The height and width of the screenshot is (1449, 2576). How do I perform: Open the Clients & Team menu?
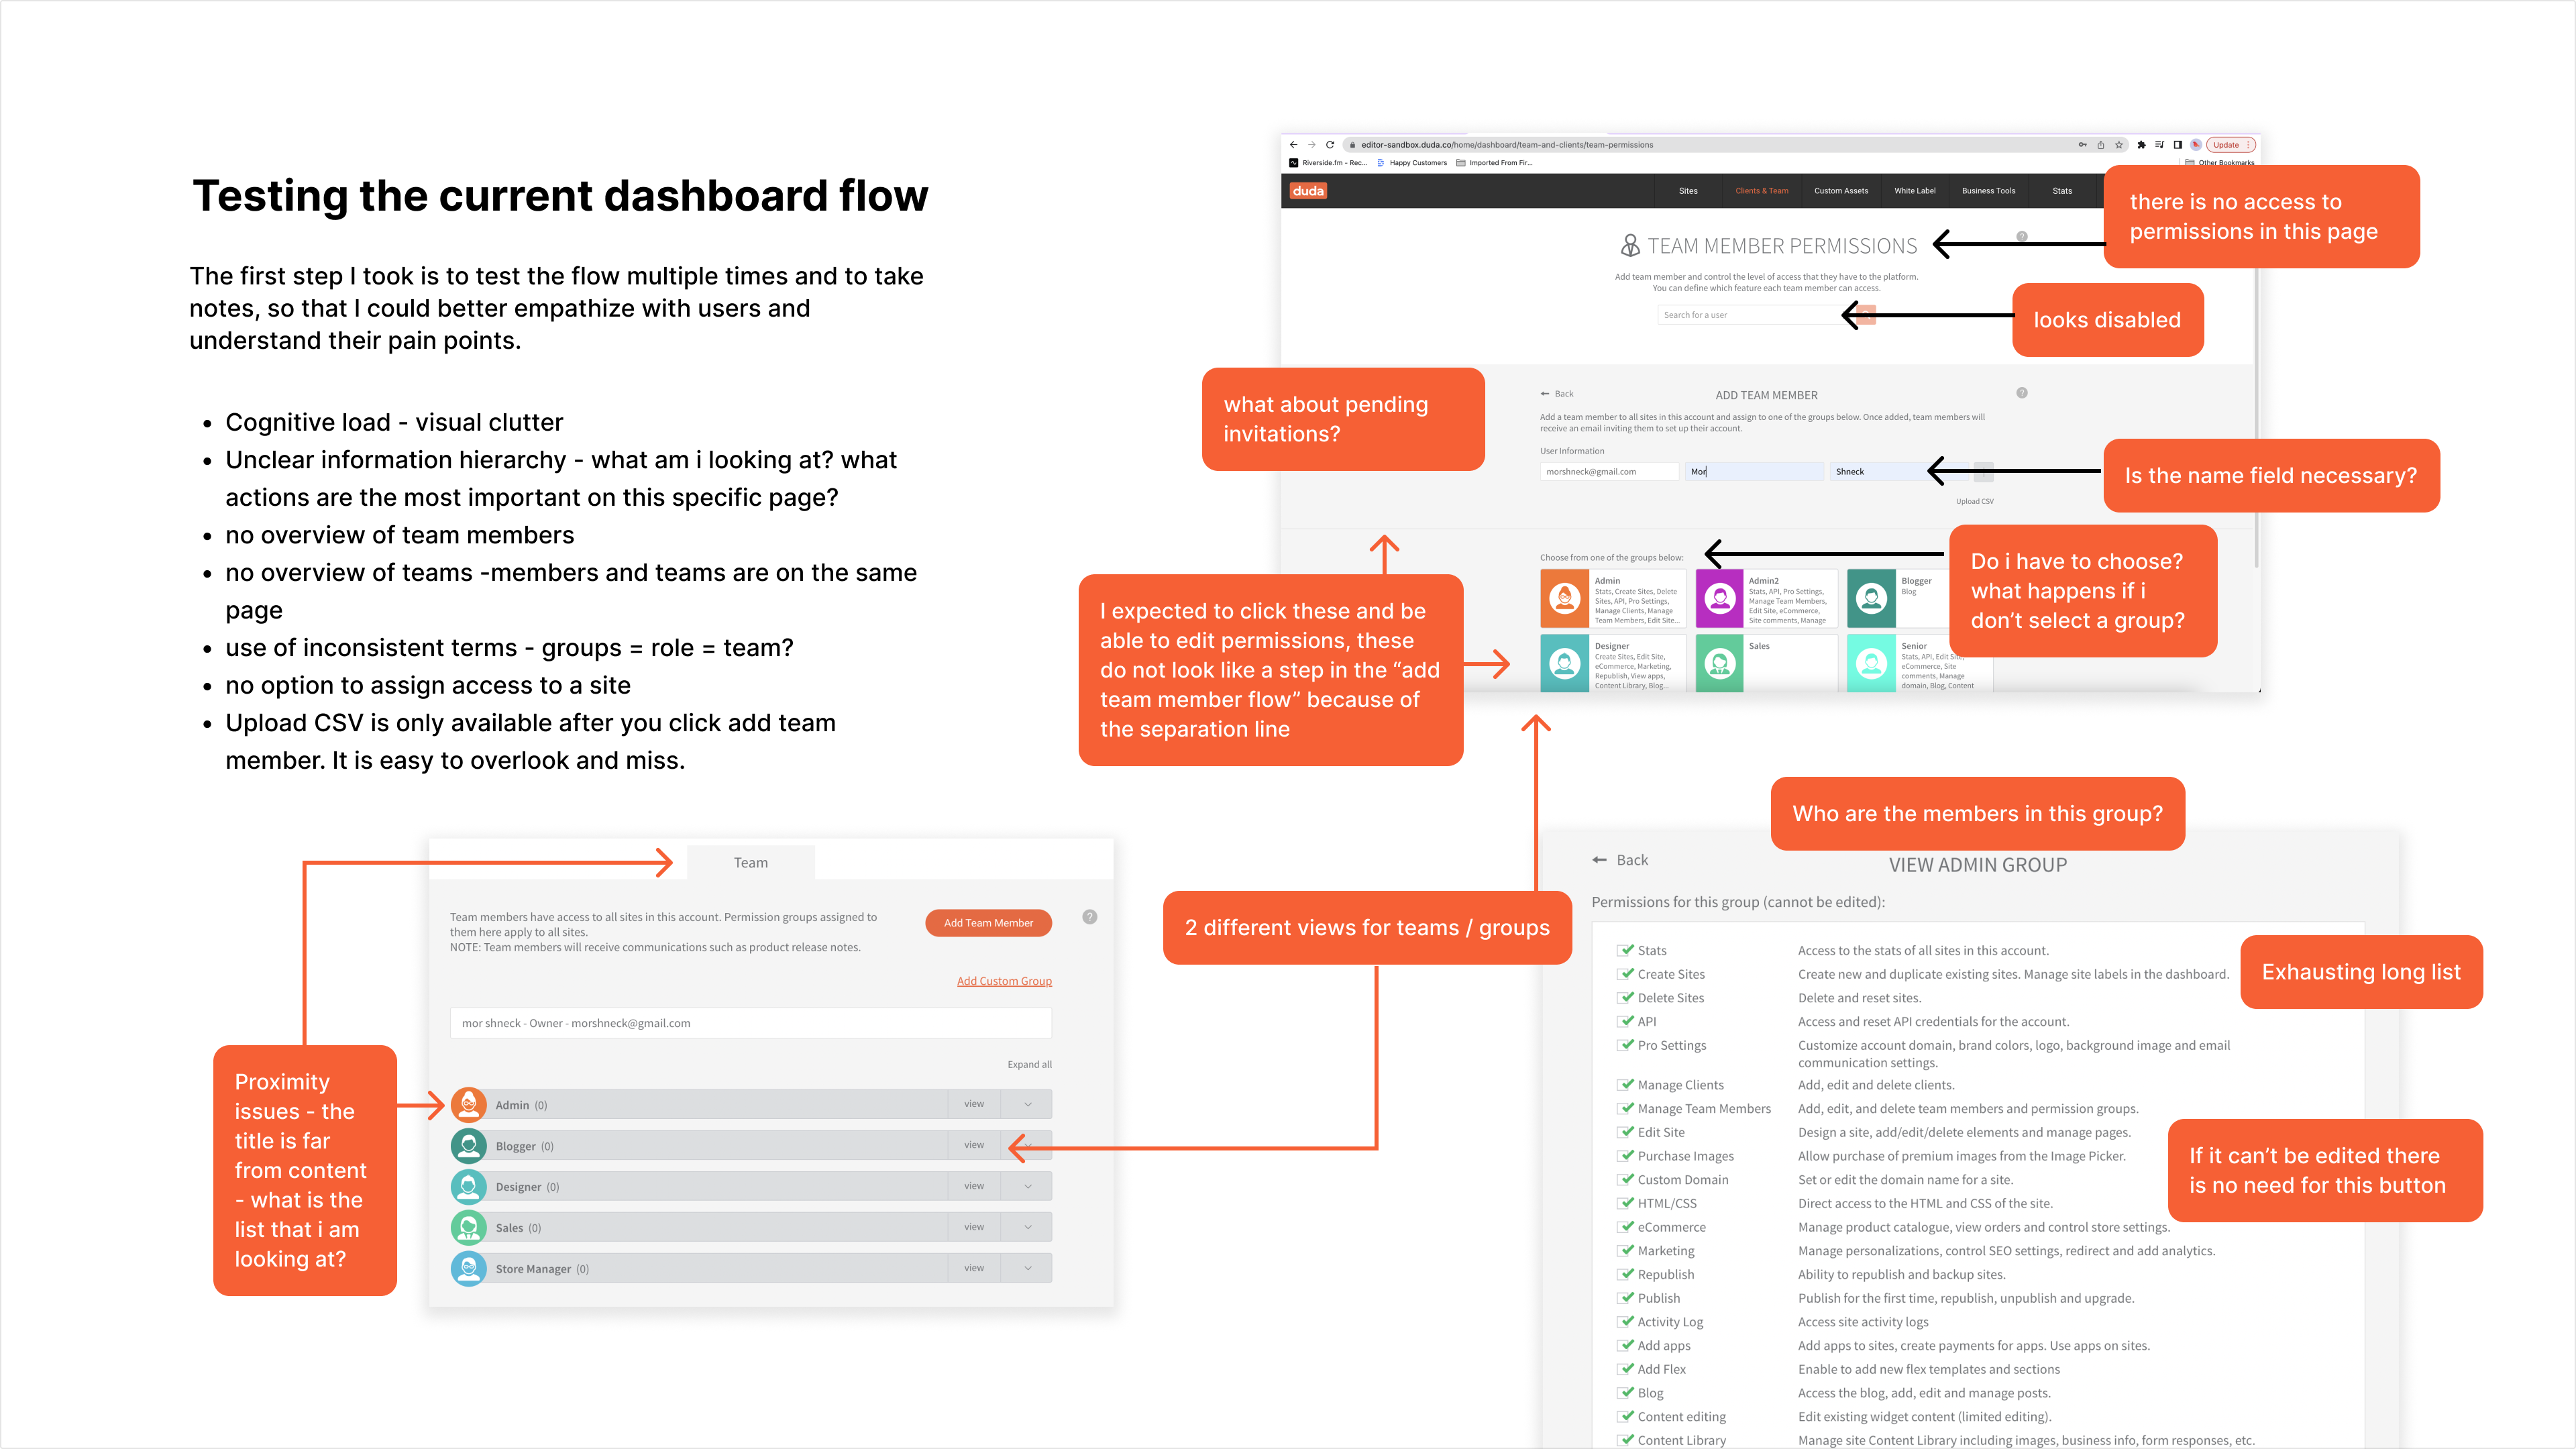click(x=1762, y=191)
